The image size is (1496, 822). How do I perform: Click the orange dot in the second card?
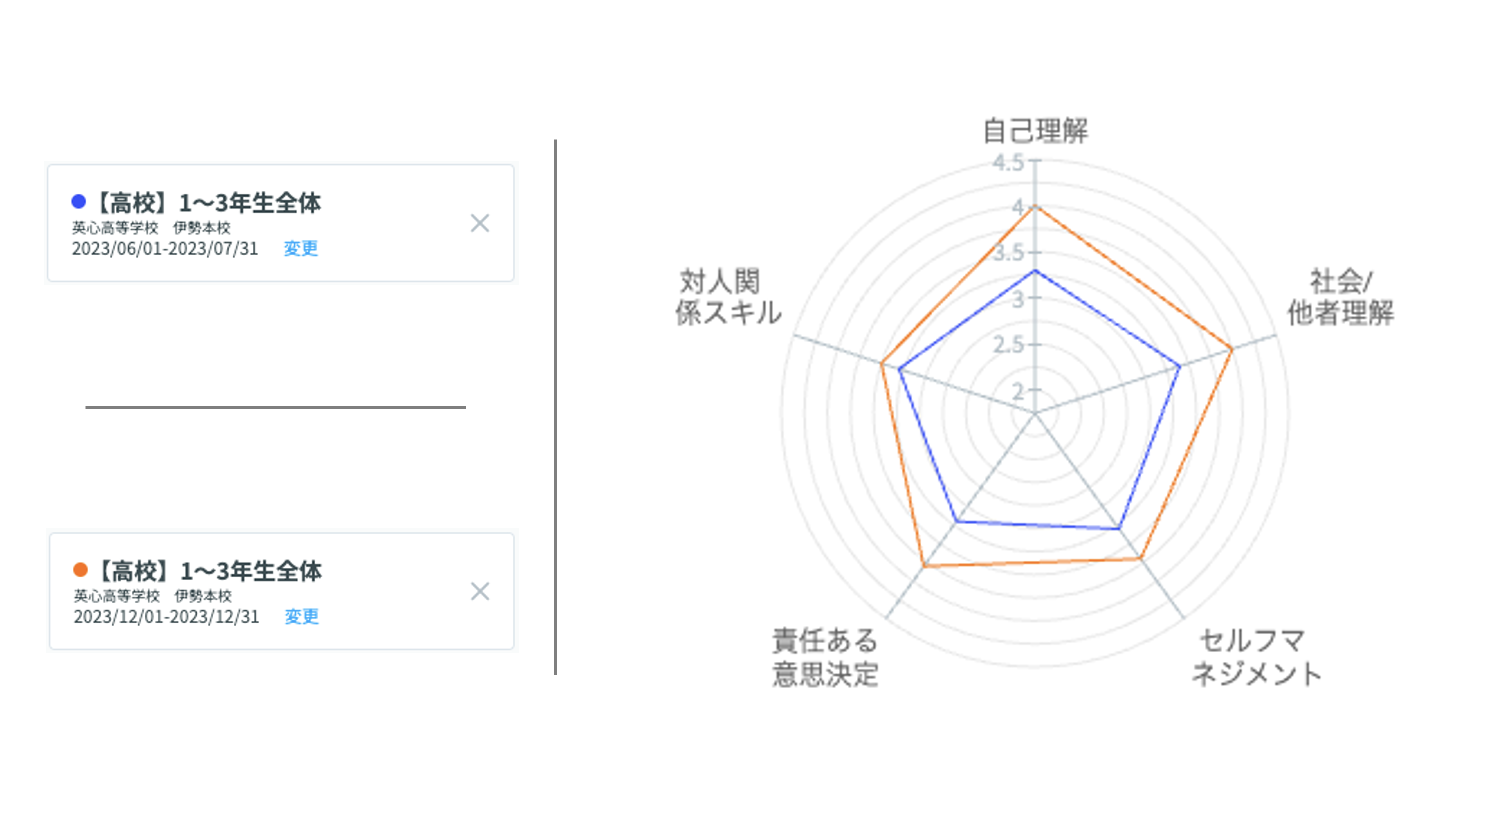(80, 570)
